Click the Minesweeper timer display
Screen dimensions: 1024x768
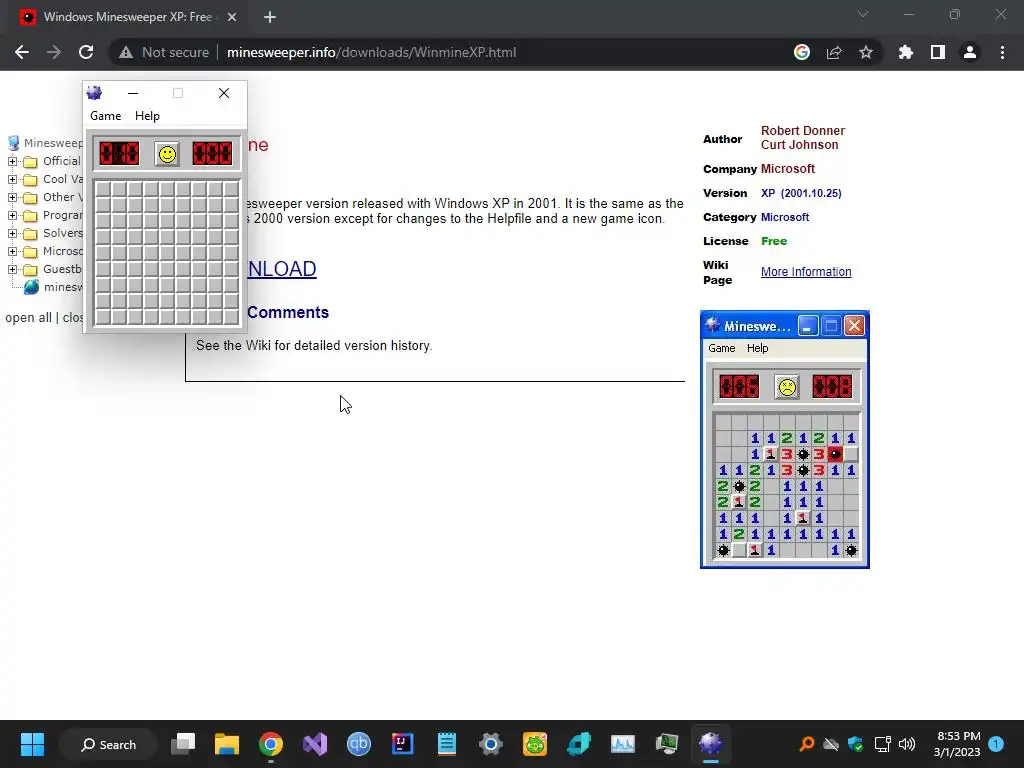[x=212, y=153]
